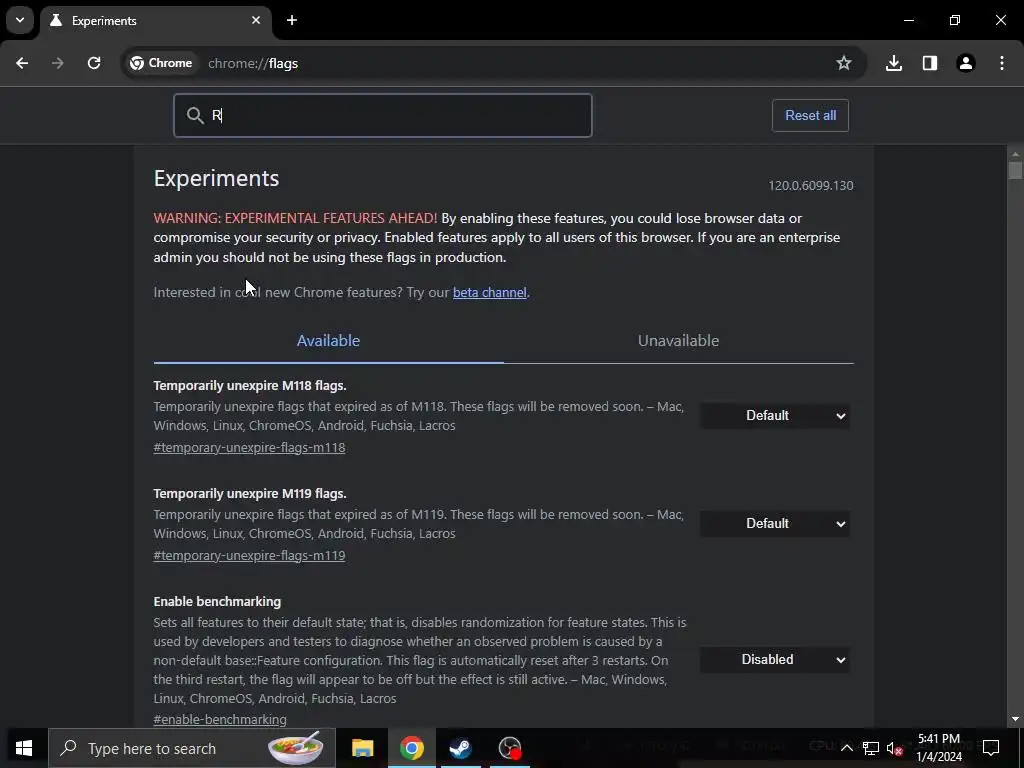1024x768 pixels.
Task: Click the WARNING: EXPERIMENTAL FEATURES AHEAD text
Action: pyautogui.click(x=295, y=218)
